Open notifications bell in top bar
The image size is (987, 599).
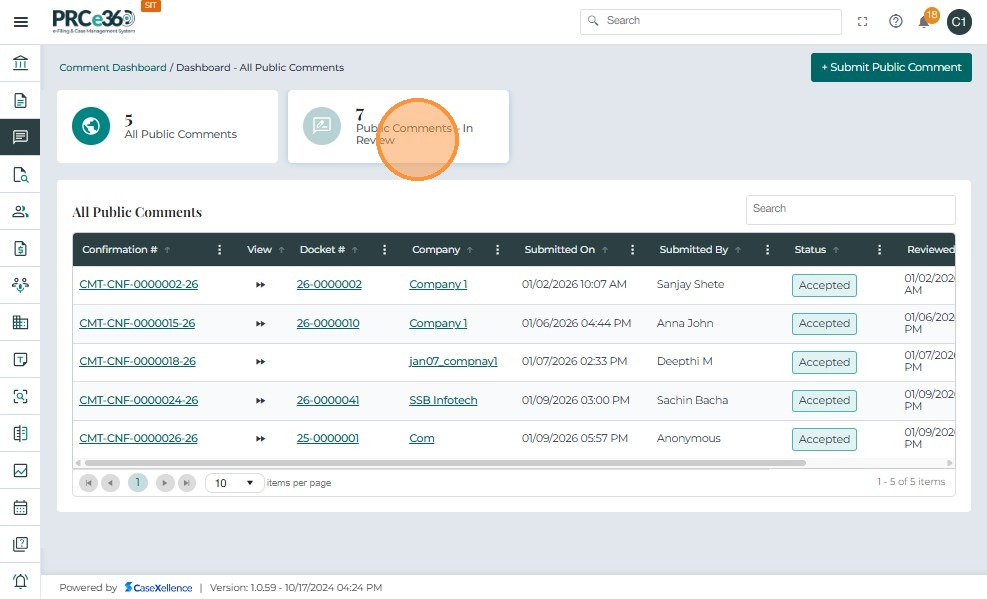tap(924, 22)
